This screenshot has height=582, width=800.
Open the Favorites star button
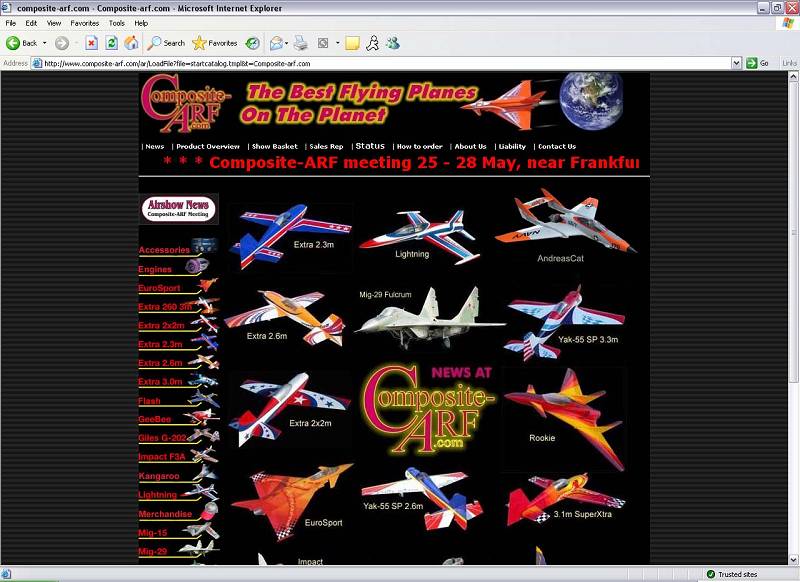pos(215,43)
